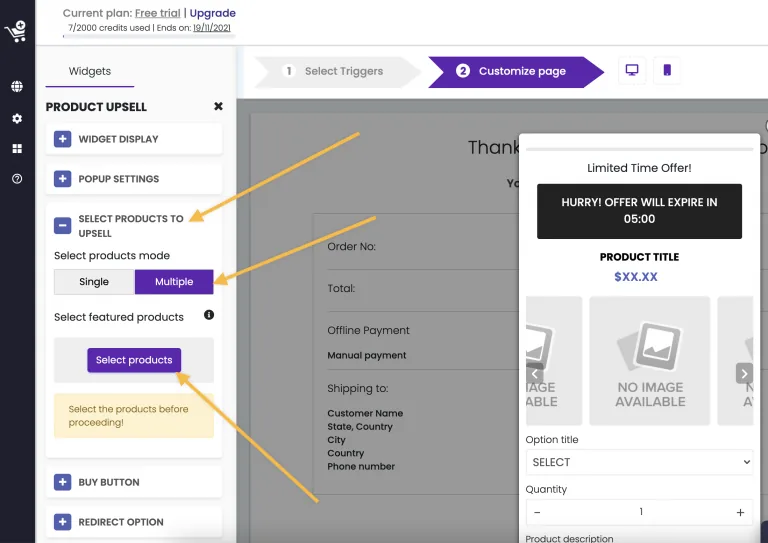Click the Order No: label

[352, 247]
